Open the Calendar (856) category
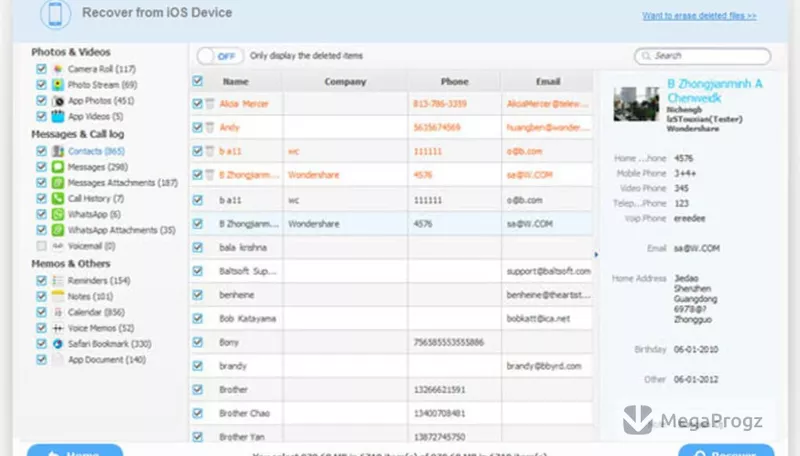800x456 pixels. click(96, 312)
